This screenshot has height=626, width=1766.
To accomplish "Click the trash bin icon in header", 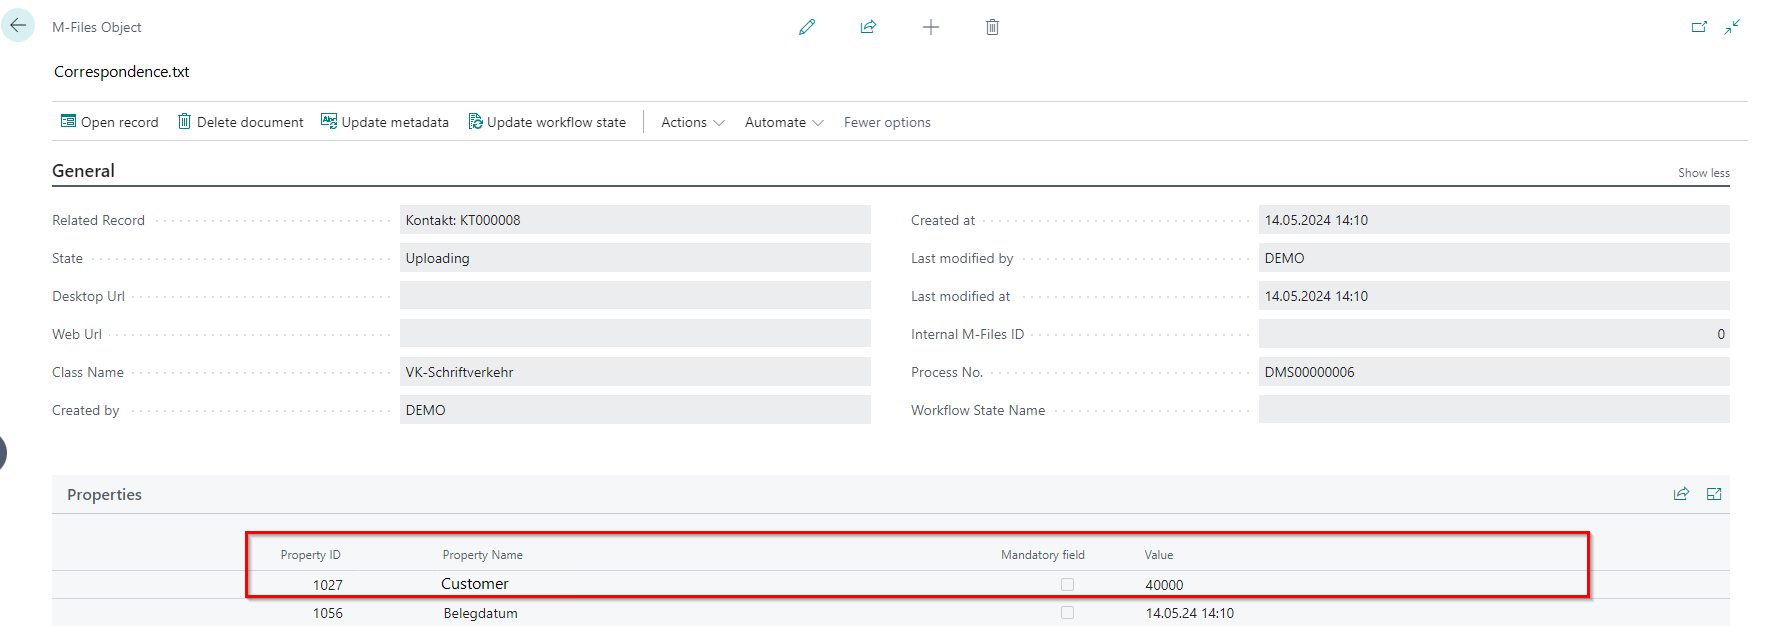I will (x=992, y=27).
